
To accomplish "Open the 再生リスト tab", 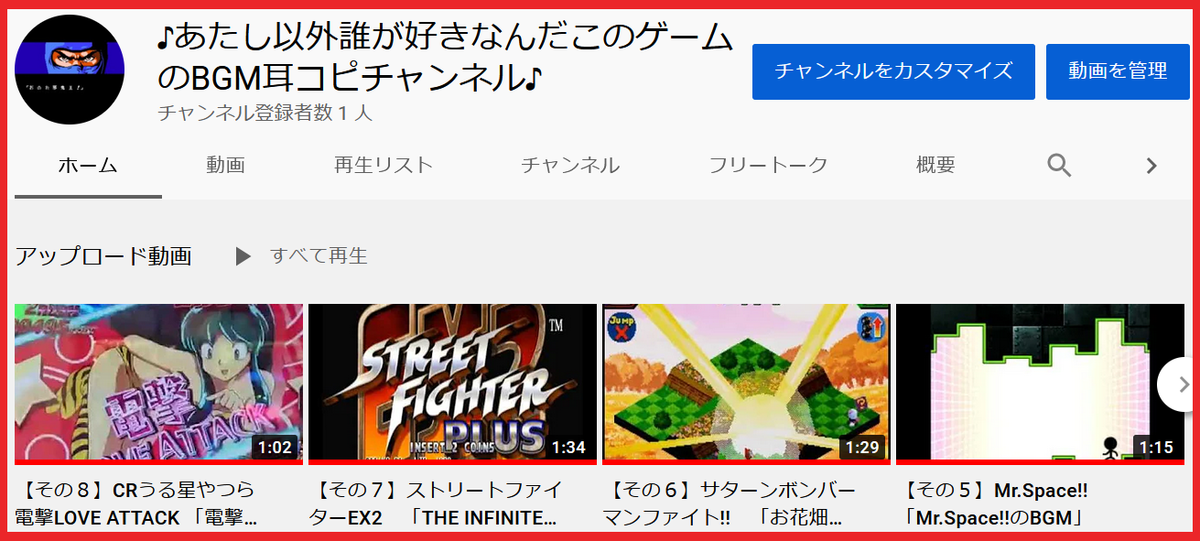I will [x=384, y=165].
